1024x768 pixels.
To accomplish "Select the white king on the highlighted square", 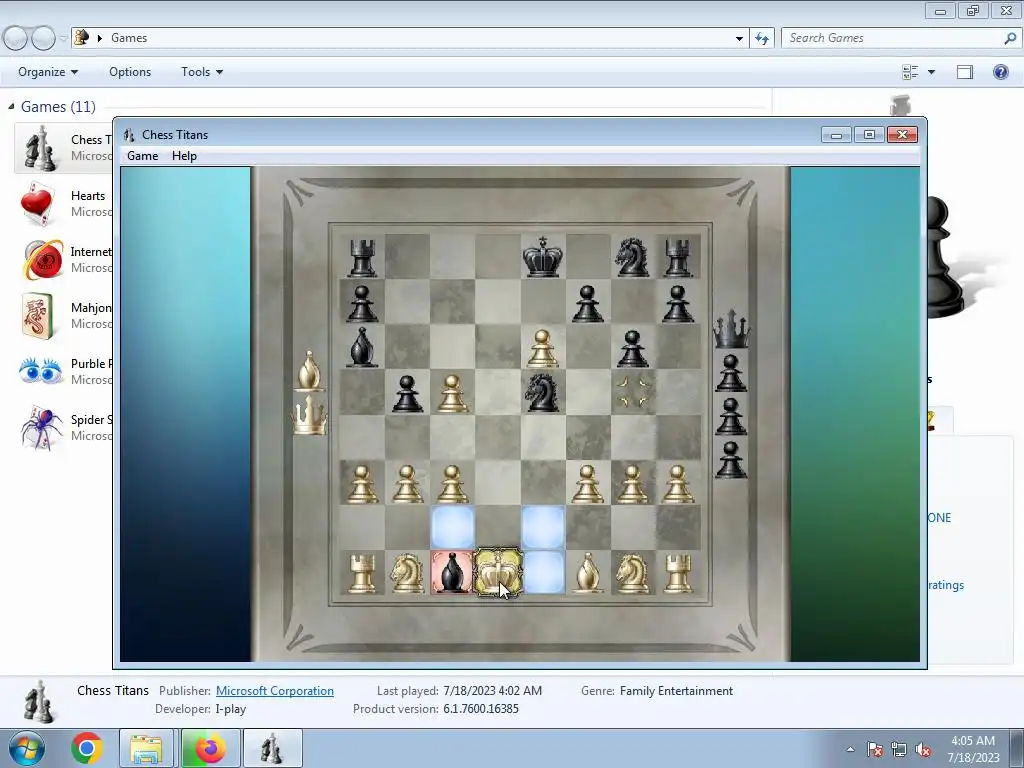I will [498, 573].
